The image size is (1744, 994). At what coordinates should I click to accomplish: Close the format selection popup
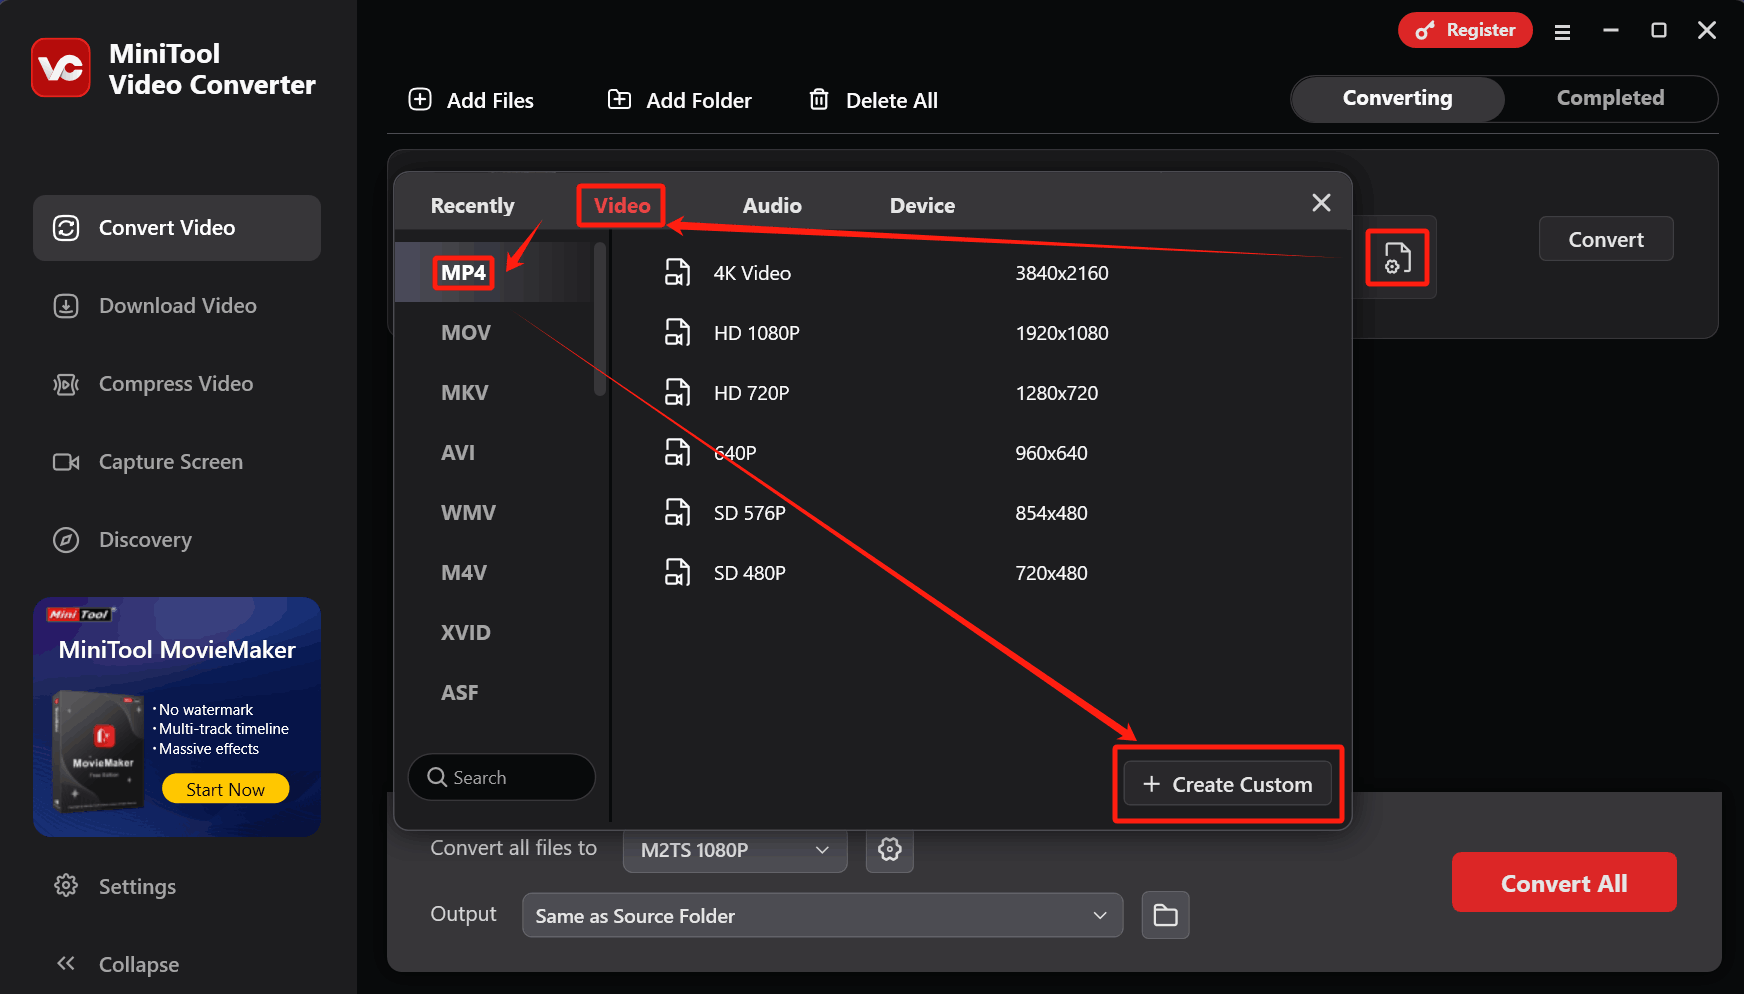click(1321, 203)
